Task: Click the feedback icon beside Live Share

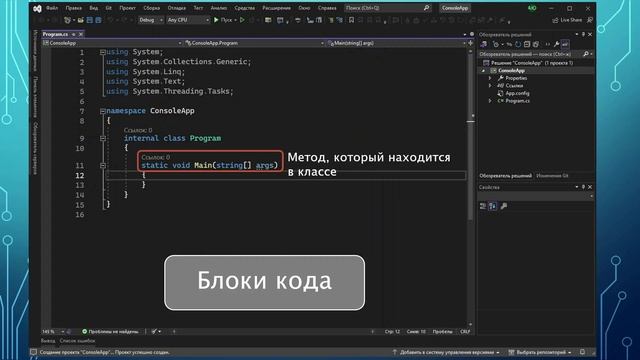Action: tap(590, 20)
